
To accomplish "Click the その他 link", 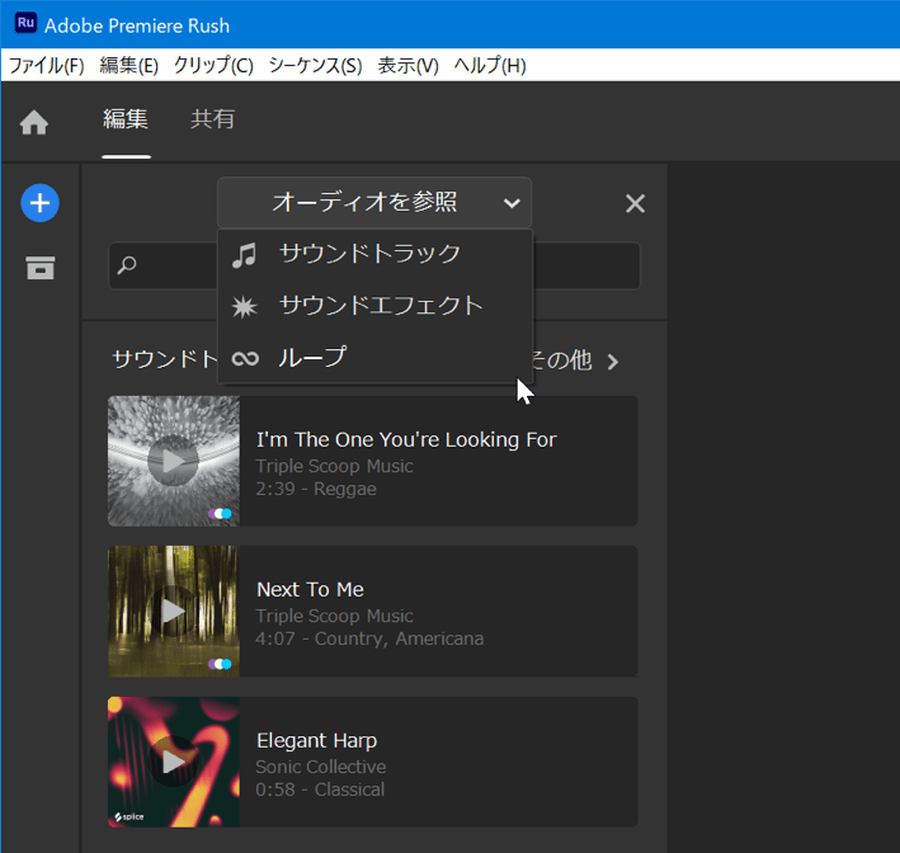I will click(561, 361).
